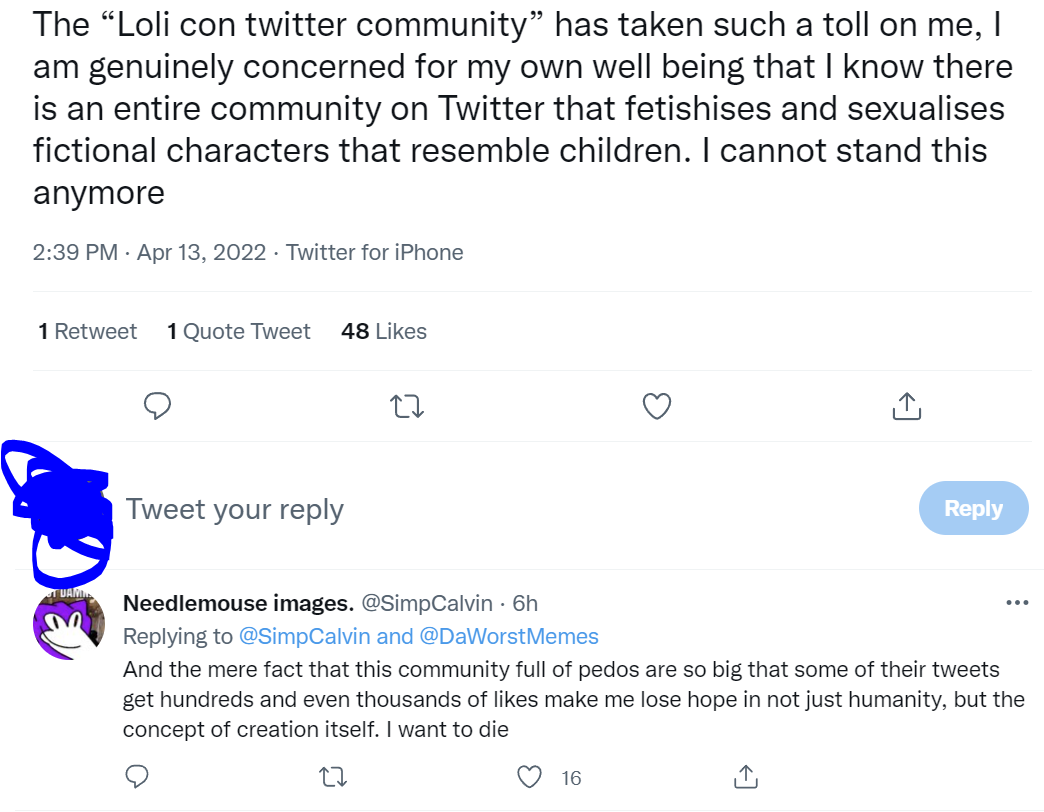Reply to the Needlemouse images tweet via comment icon
The height and width of the screenshot is (812, 1044).
(137, 777)
